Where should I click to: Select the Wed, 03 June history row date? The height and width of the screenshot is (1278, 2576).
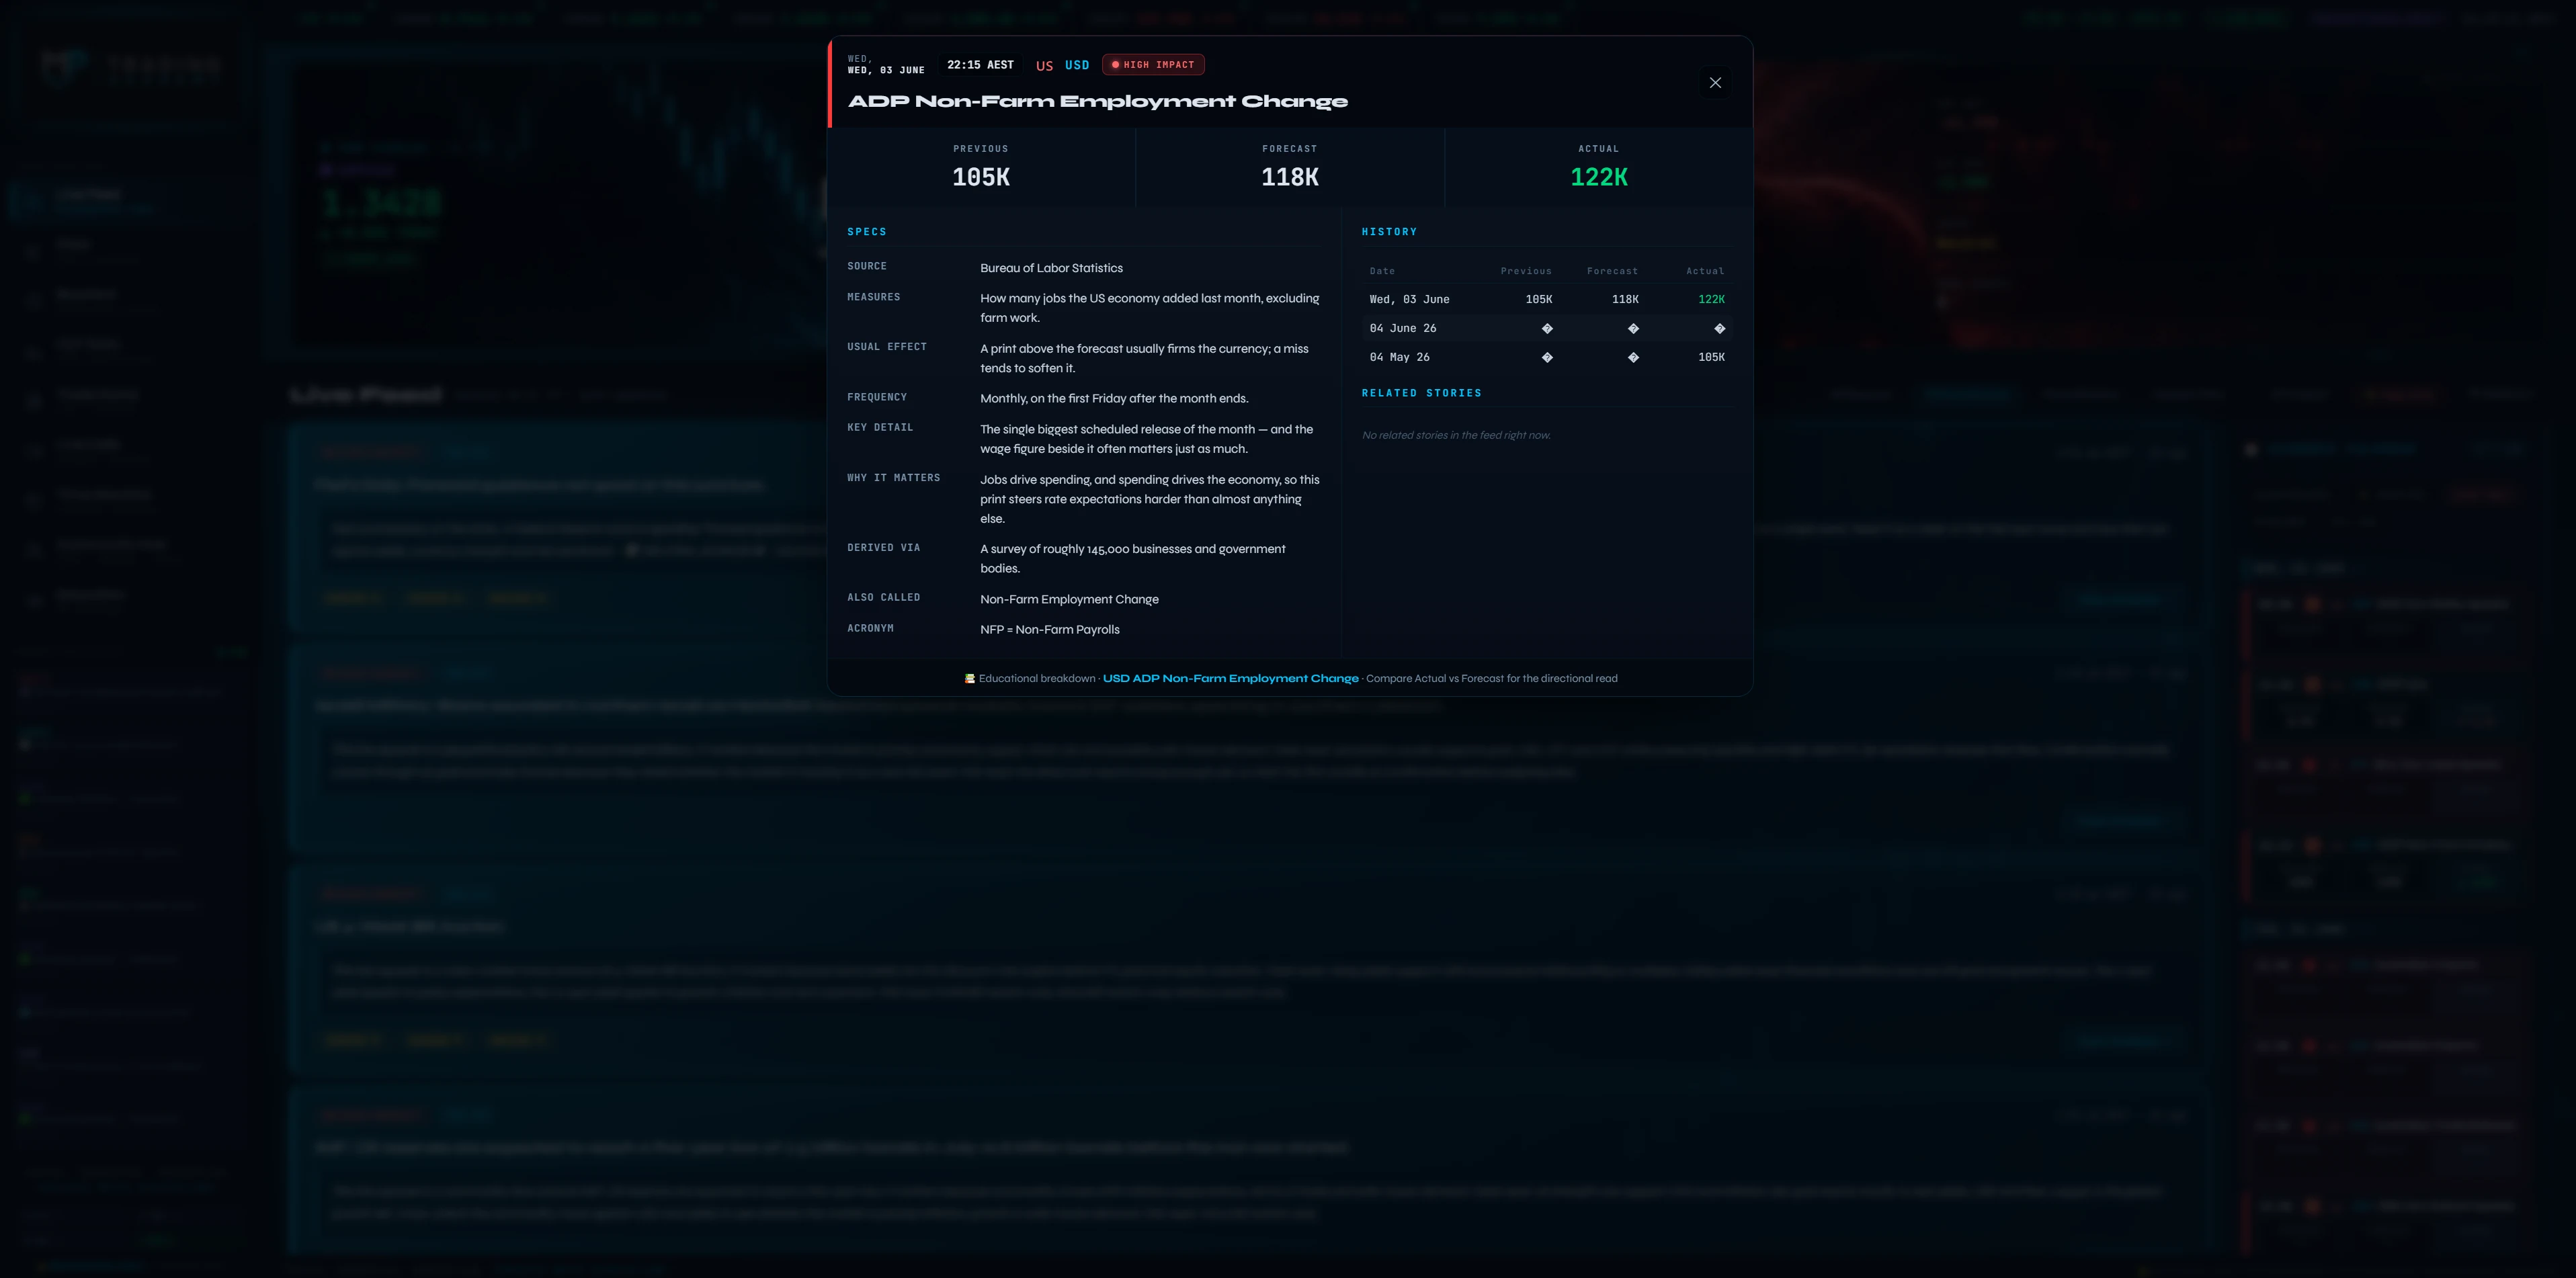(1409, 299)
